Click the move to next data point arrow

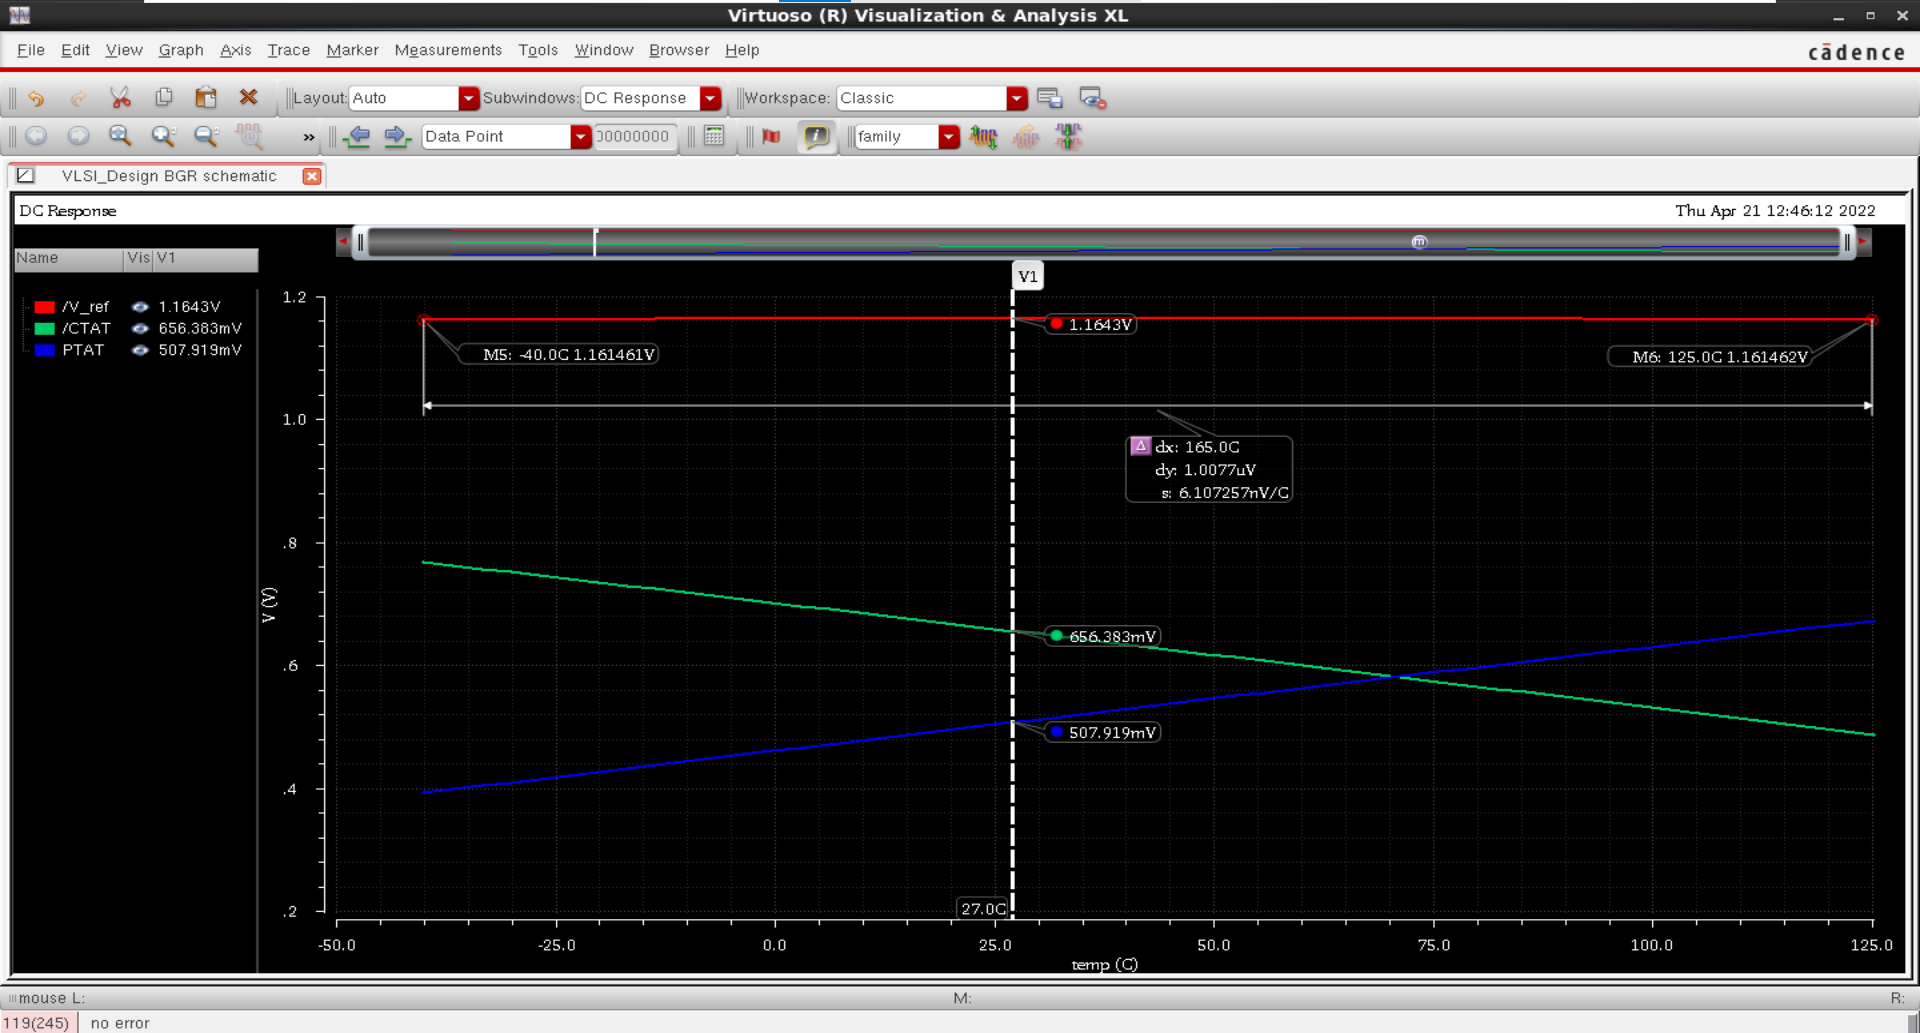[x=397, y=136]
